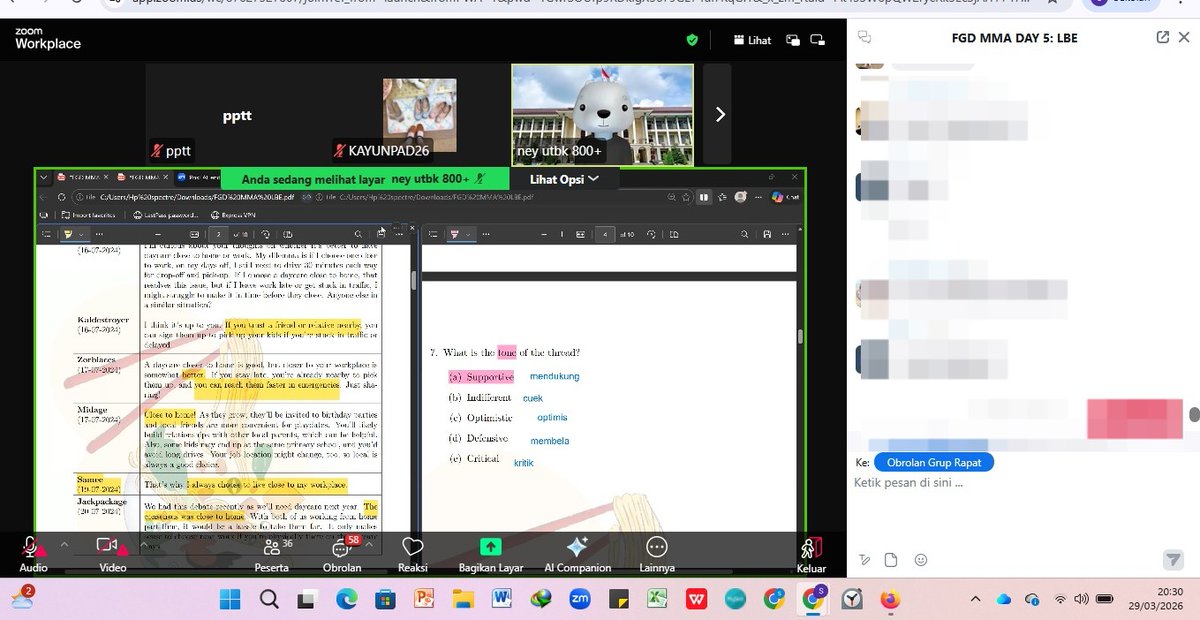Screen dimensions: 1200x620
Task: Click the Ketik pesan di sini message field
Action: pos(950,482)
